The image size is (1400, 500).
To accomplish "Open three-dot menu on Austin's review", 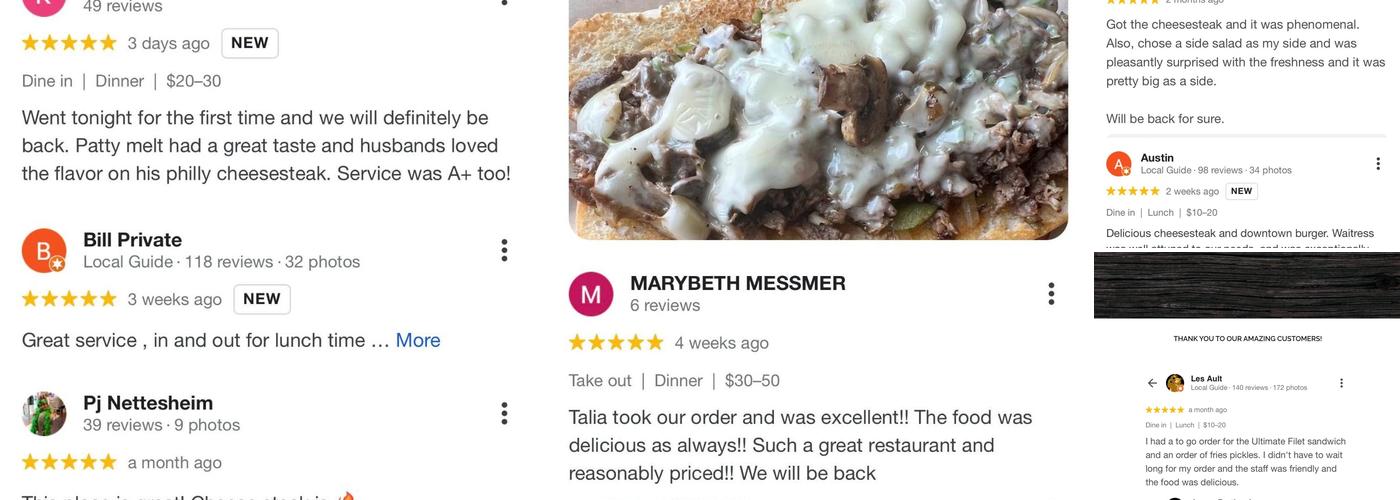I will click(x=1378, y=163).
